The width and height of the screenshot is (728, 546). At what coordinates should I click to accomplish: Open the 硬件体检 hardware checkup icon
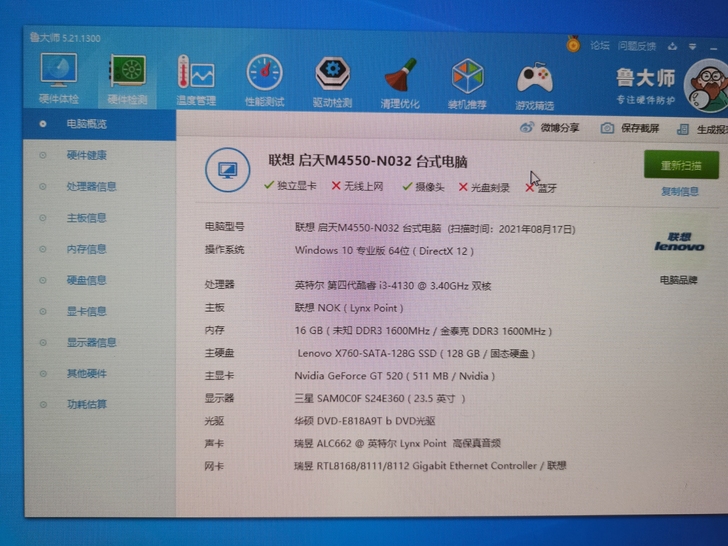(58, 78)
